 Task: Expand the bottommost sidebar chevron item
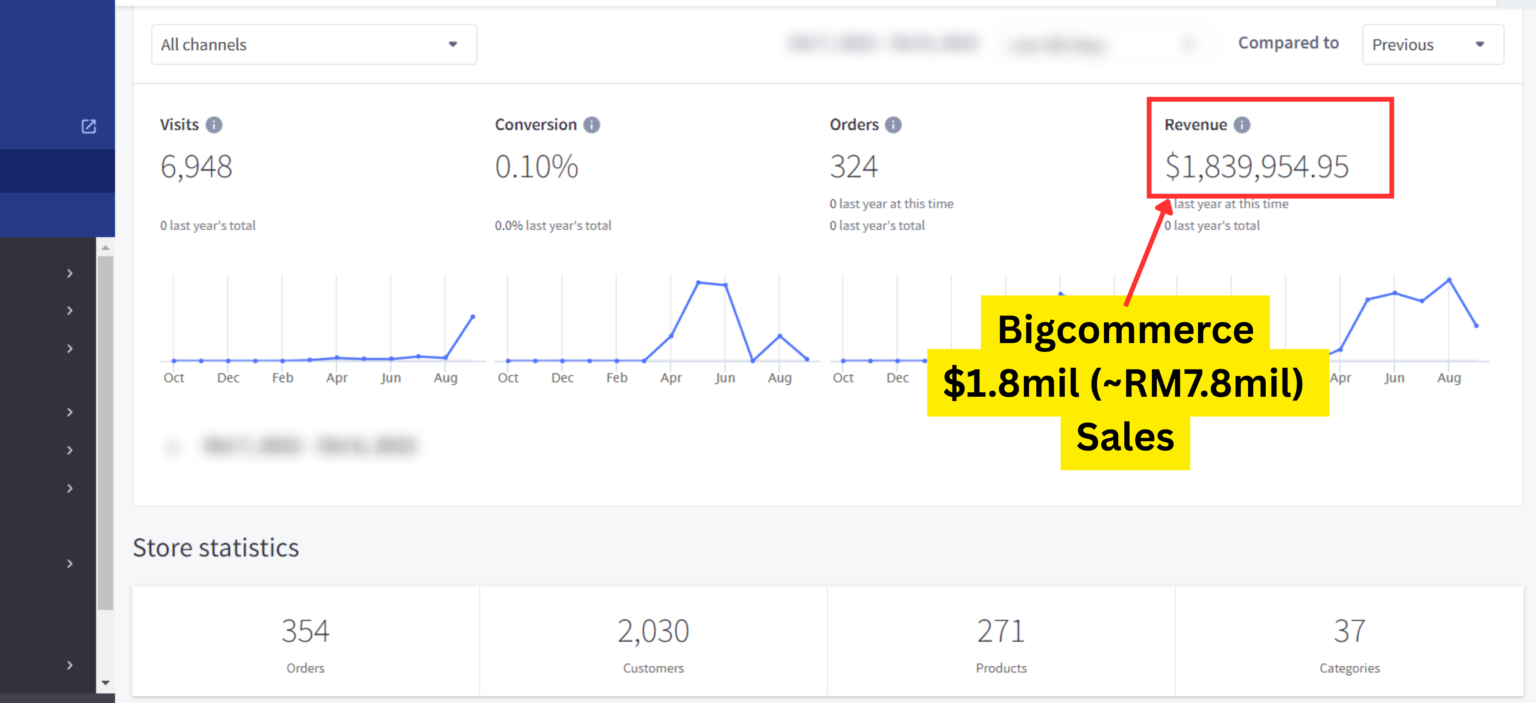(70, 665)
